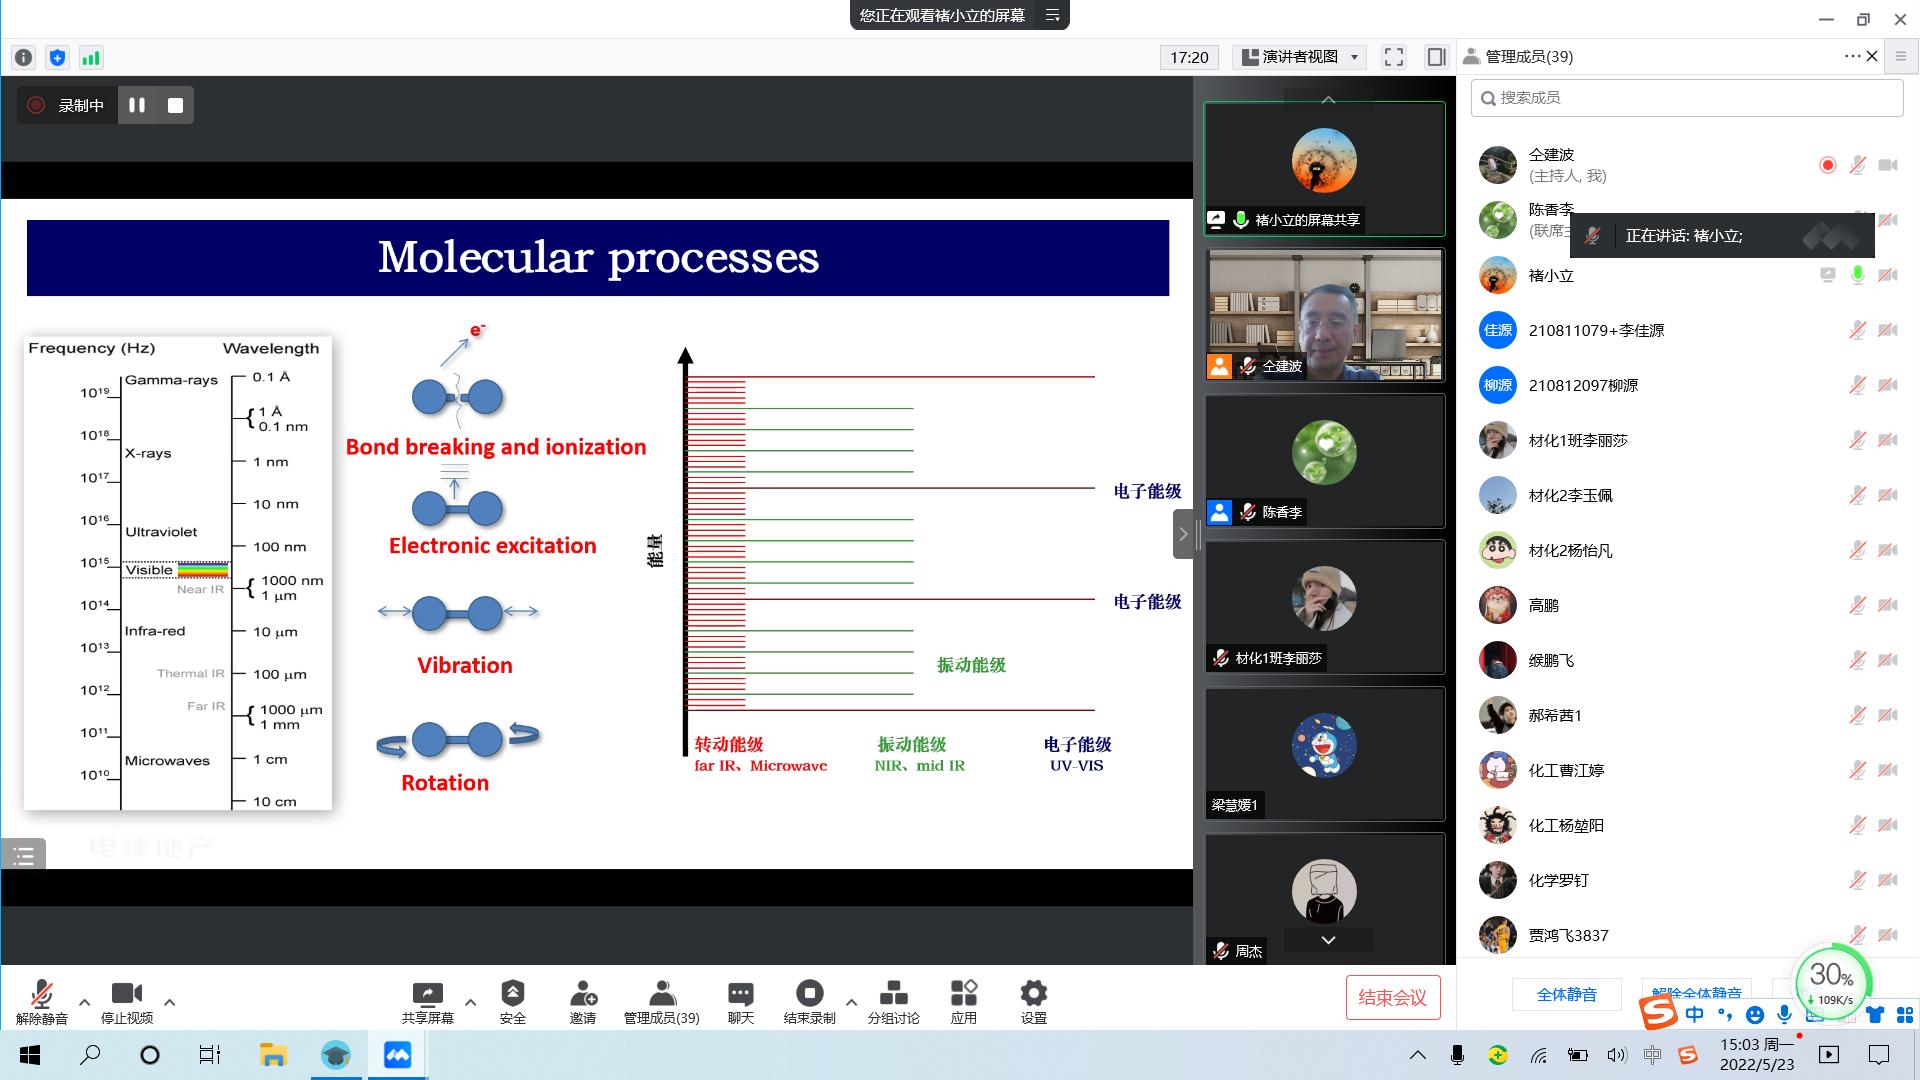Expand arrow next to 结束录制
Viewport: 1920px width, 1080px height.
click(x=851, y=1001)
